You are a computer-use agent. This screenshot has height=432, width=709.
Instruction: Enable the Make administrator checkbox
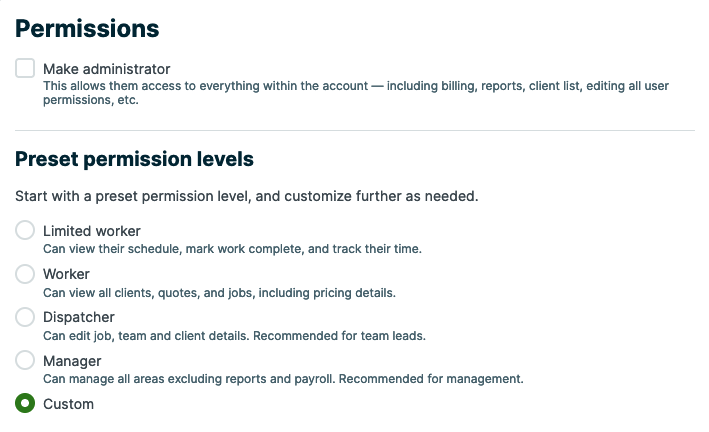pos(25,69)
